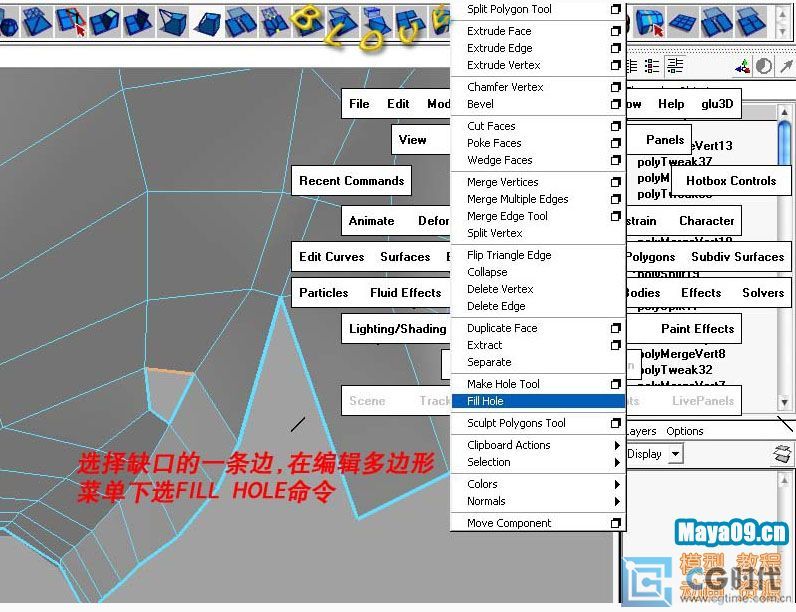Viewport: 796px width, 612px height.
Task: Open the Layers menu in Layer Editor
Action: point(642,431)
